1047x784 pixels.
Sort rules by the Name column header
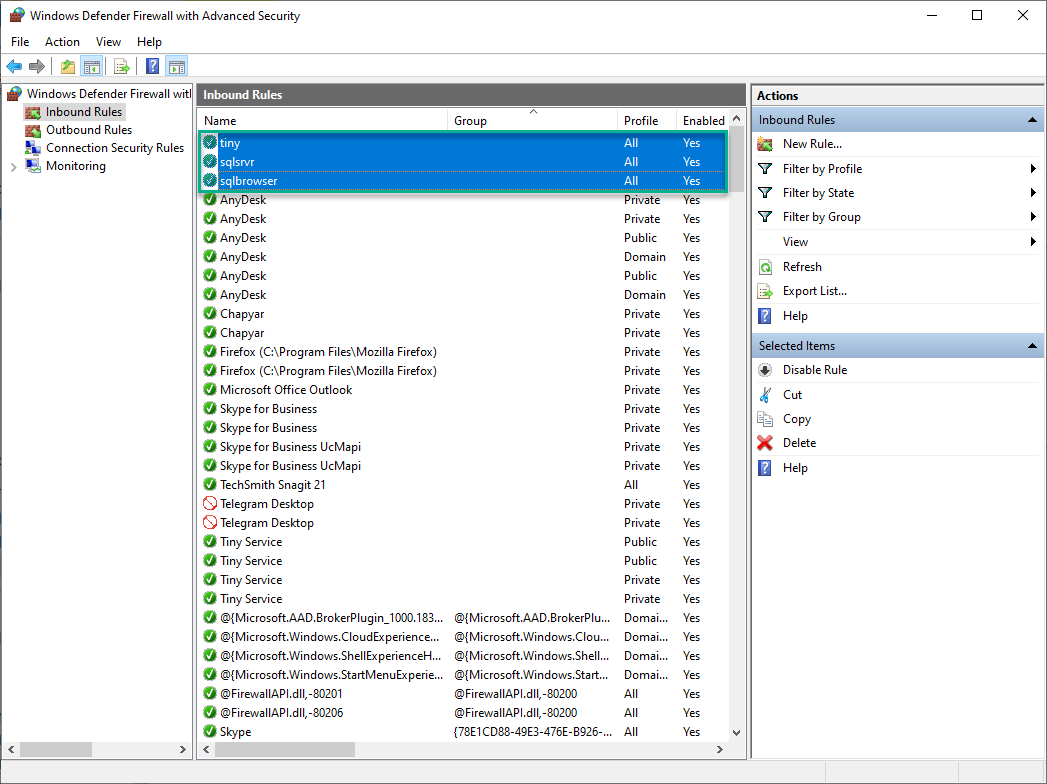[x=323, y=120]
